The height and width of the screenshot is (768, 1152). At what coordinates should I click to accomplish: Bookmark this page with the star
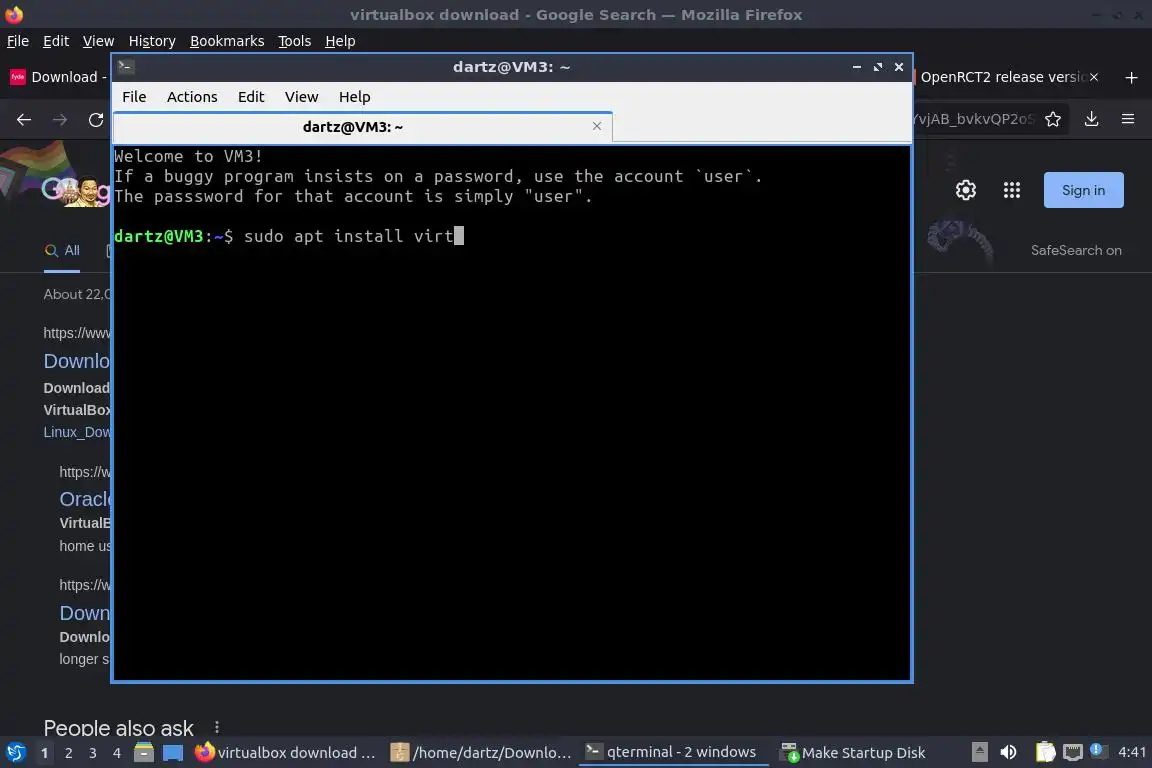[1053, 119]
